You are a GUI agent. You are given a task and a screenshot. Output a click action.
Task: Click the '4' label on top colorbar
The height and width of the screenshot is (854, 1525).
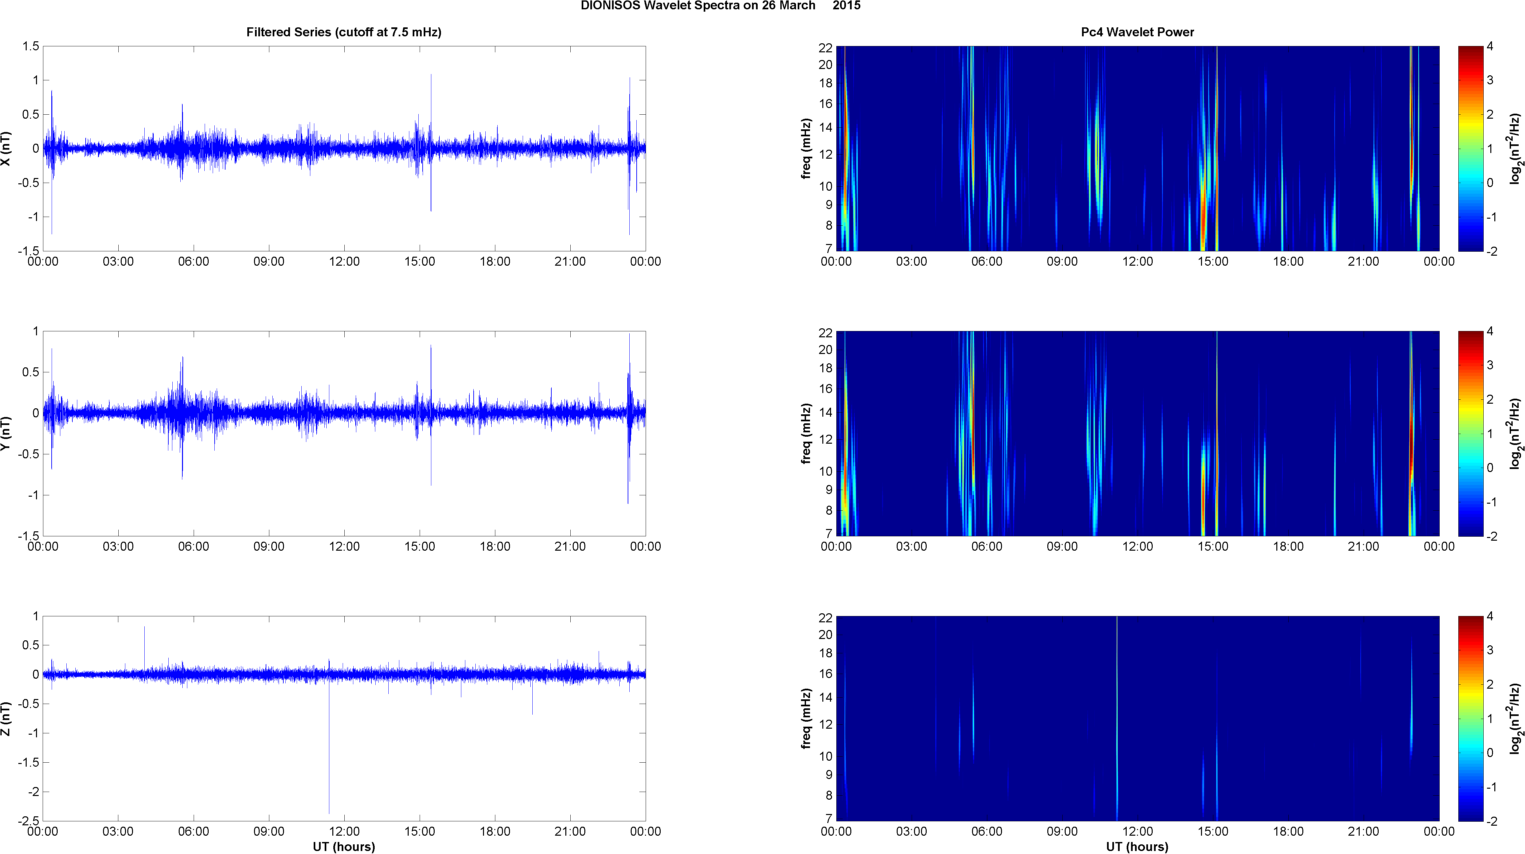pyautogui.click(x=1490, y=47)
